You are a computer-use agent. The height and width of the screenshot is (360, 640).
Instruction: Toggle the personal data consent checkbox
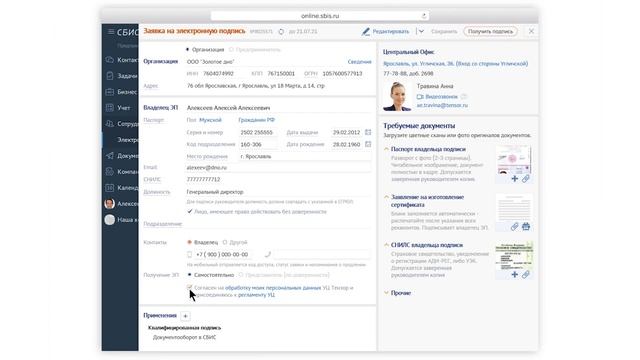[189, 287]
